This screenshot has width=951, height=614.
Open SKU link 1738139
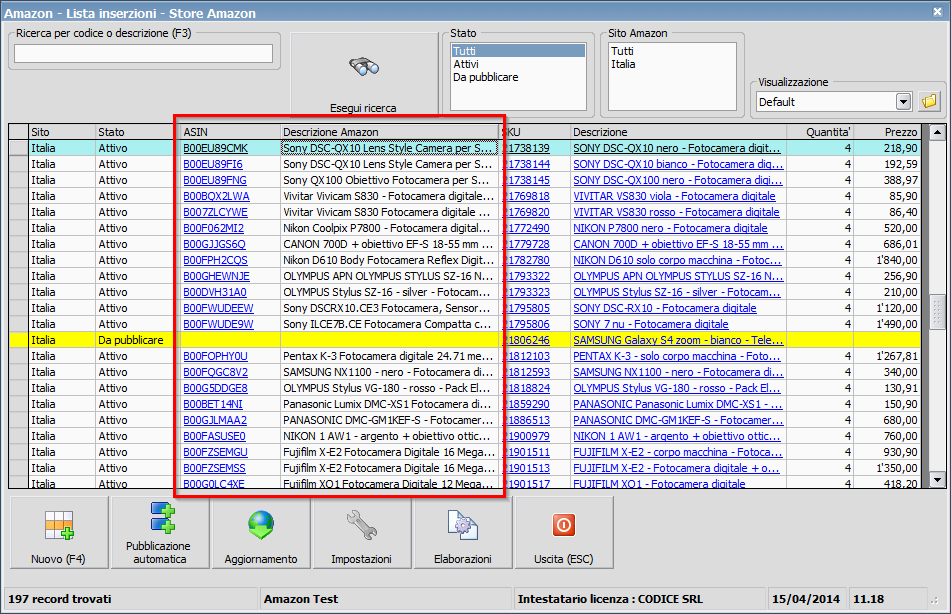[x=526, y=148]
